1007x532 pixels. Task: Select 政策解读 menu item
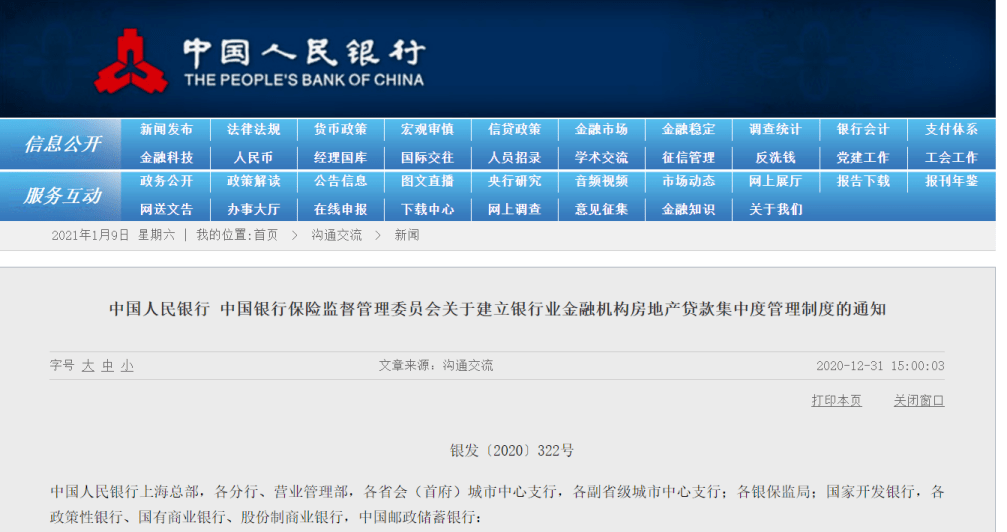click(254, 181)
